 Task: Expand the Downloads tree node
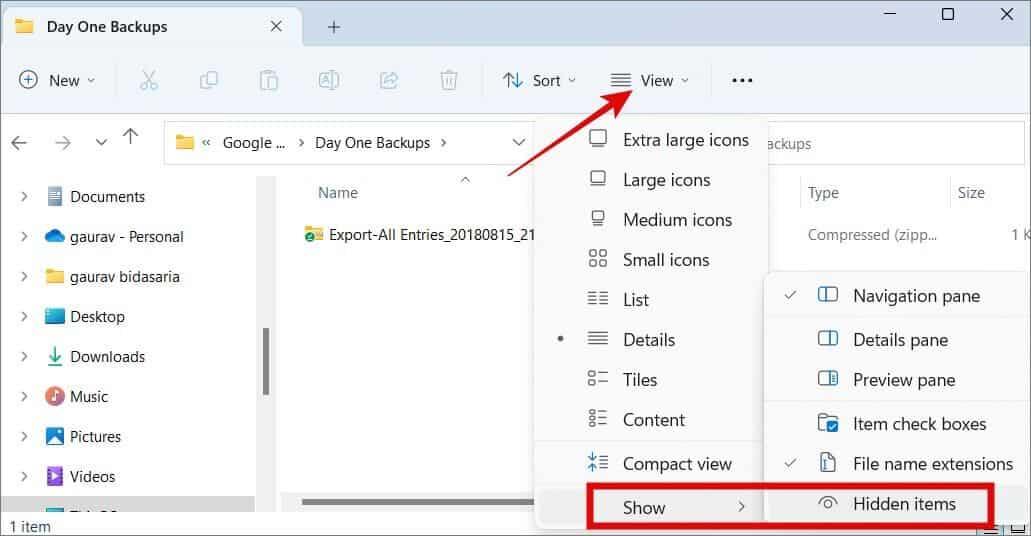pos(24,356)
